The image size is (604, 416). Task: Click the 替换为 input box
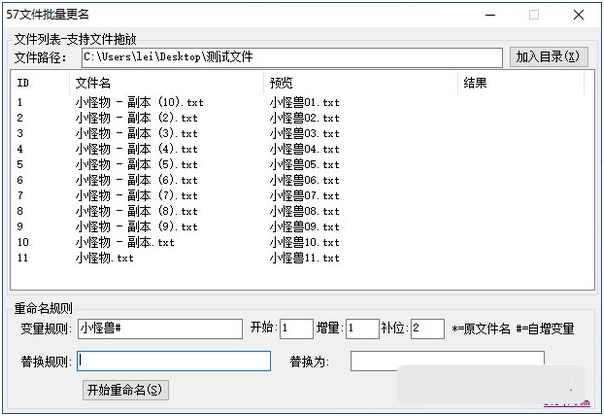(447, 360)
